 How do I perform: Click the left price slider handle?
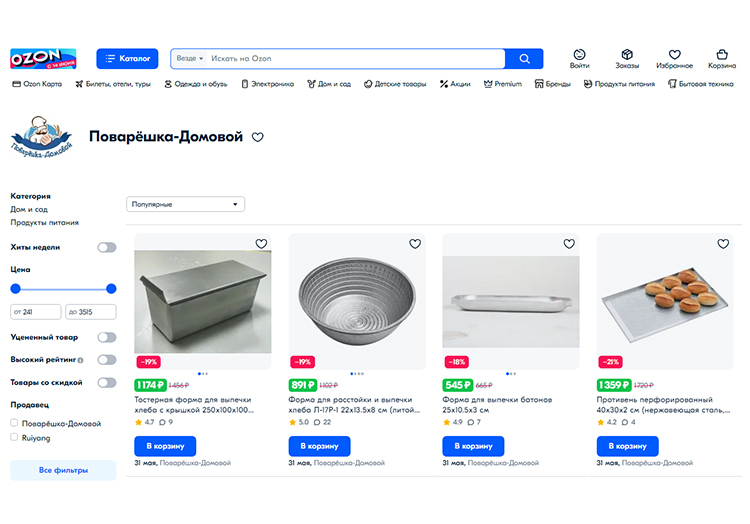pyautogui.click(x=16, y=289)
